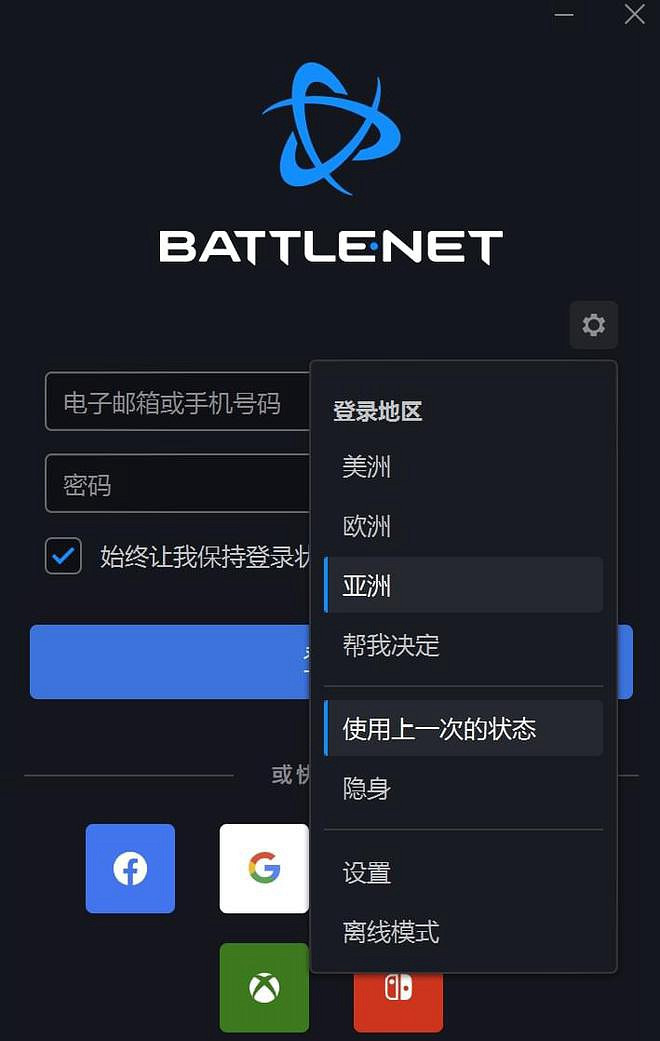Viewport: 660px width, 1041px height.
Task: Sign in with Google
Action: pyautogui.click(x=264, y=869)
